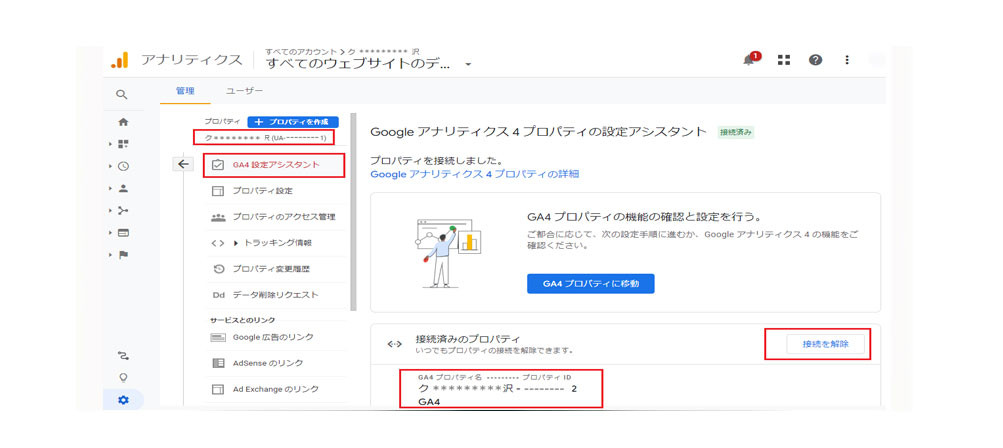Click the Google 広告のリンク icon
Screen dimensions: 1003x448
point(217,337)
